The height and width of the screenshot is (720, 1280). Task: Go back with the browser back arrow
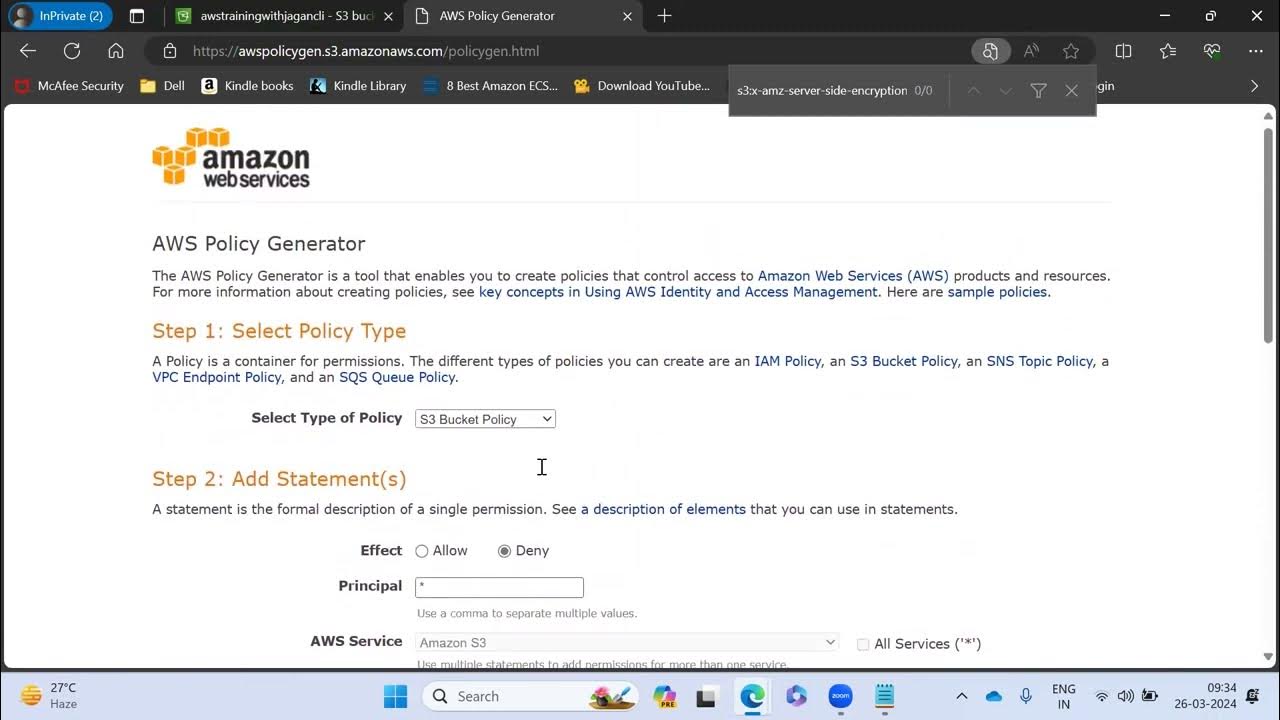coord(28,51)
